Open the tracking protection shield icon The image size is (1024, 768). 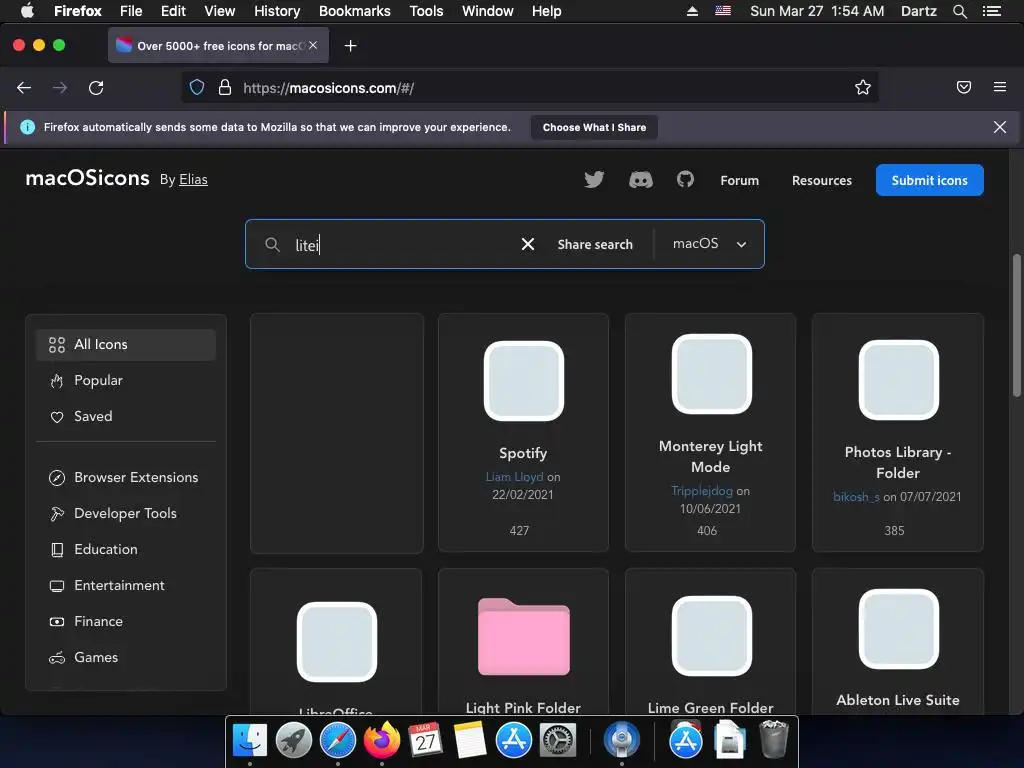coord(197,88)
